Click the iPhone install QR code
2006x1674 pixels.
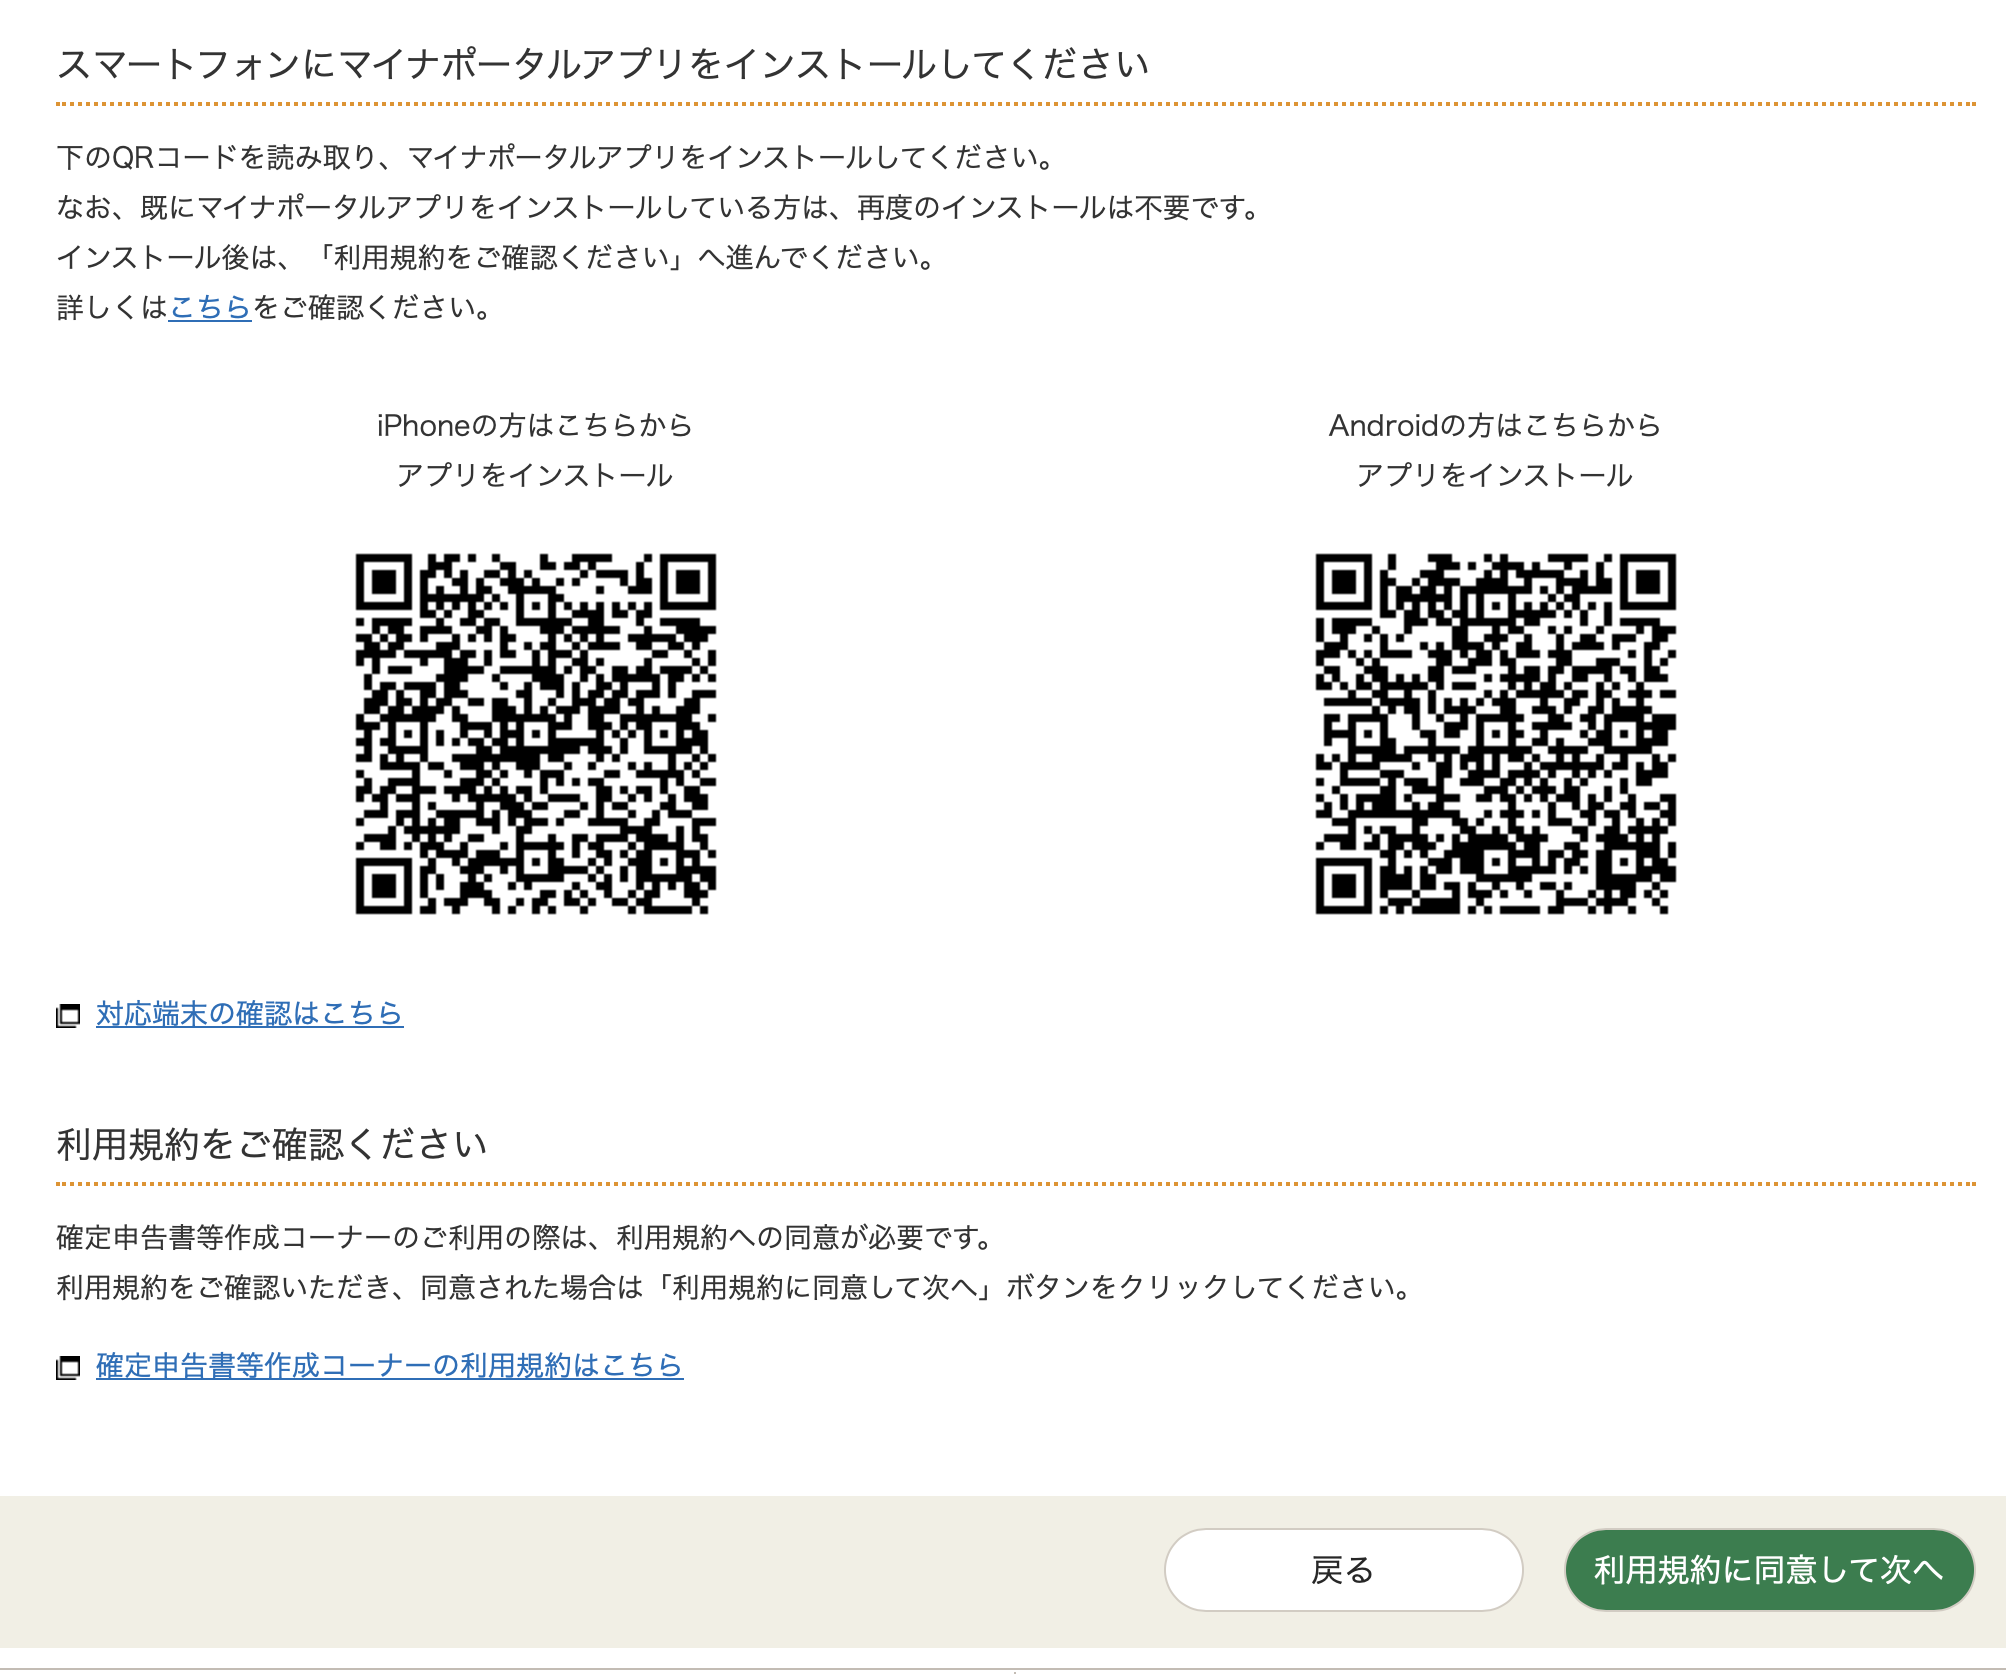535,733
